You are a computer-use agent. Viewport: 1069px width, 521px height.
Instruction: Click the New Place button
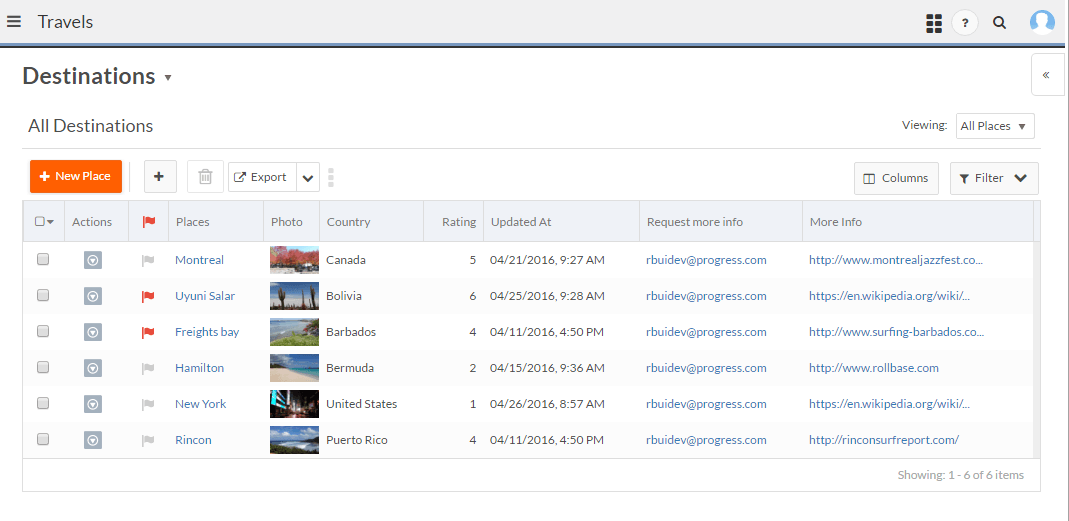[76, 176]
